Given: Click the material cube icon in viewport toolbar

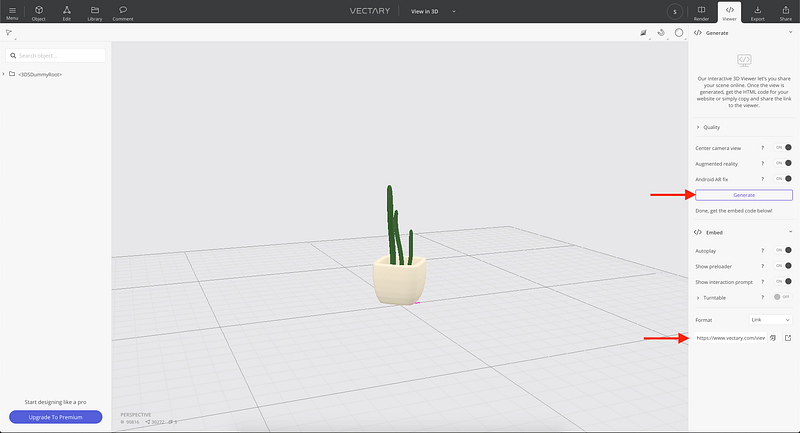Looking at the screenshot, I should tap(644, 33).
